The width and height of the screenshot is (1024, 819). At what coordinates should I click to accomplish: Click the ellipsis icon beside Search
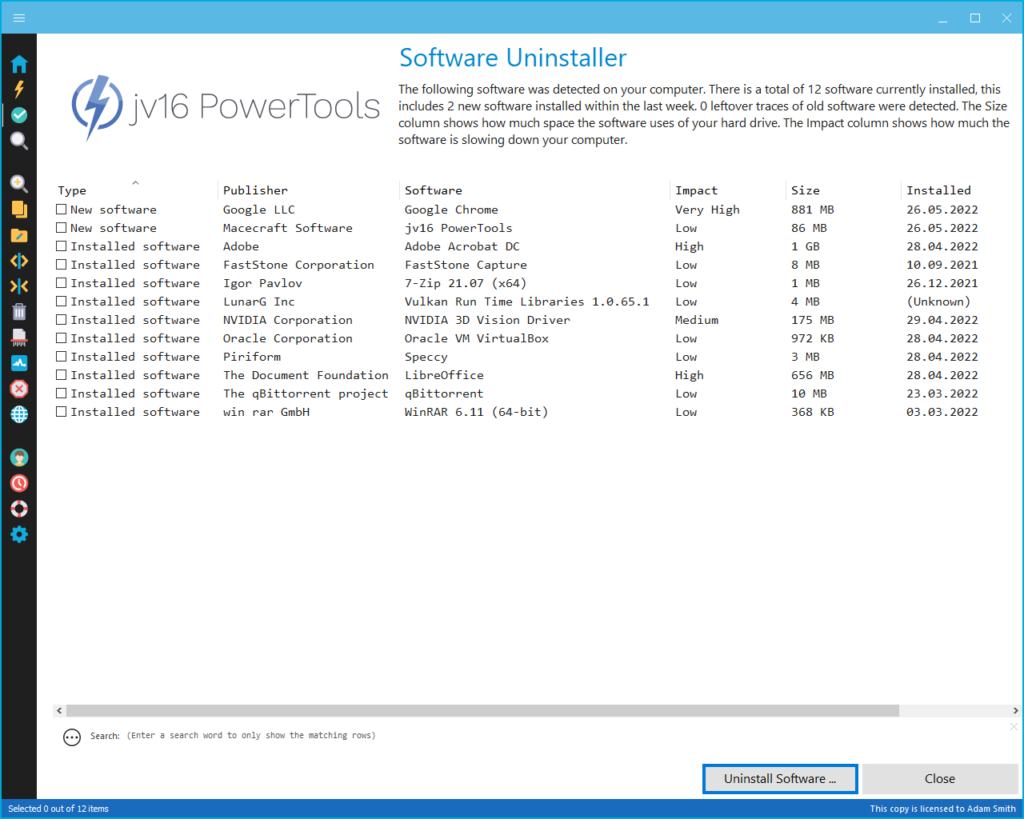pyautogui.click(x=72, y=737)
